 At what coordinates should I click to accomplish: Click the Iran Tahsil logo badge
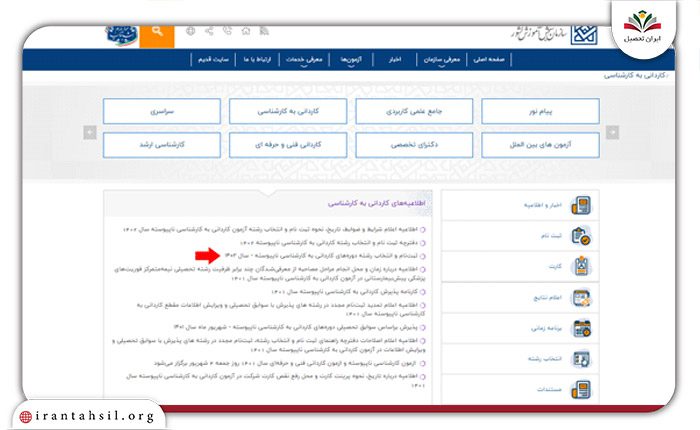[642, 28]
